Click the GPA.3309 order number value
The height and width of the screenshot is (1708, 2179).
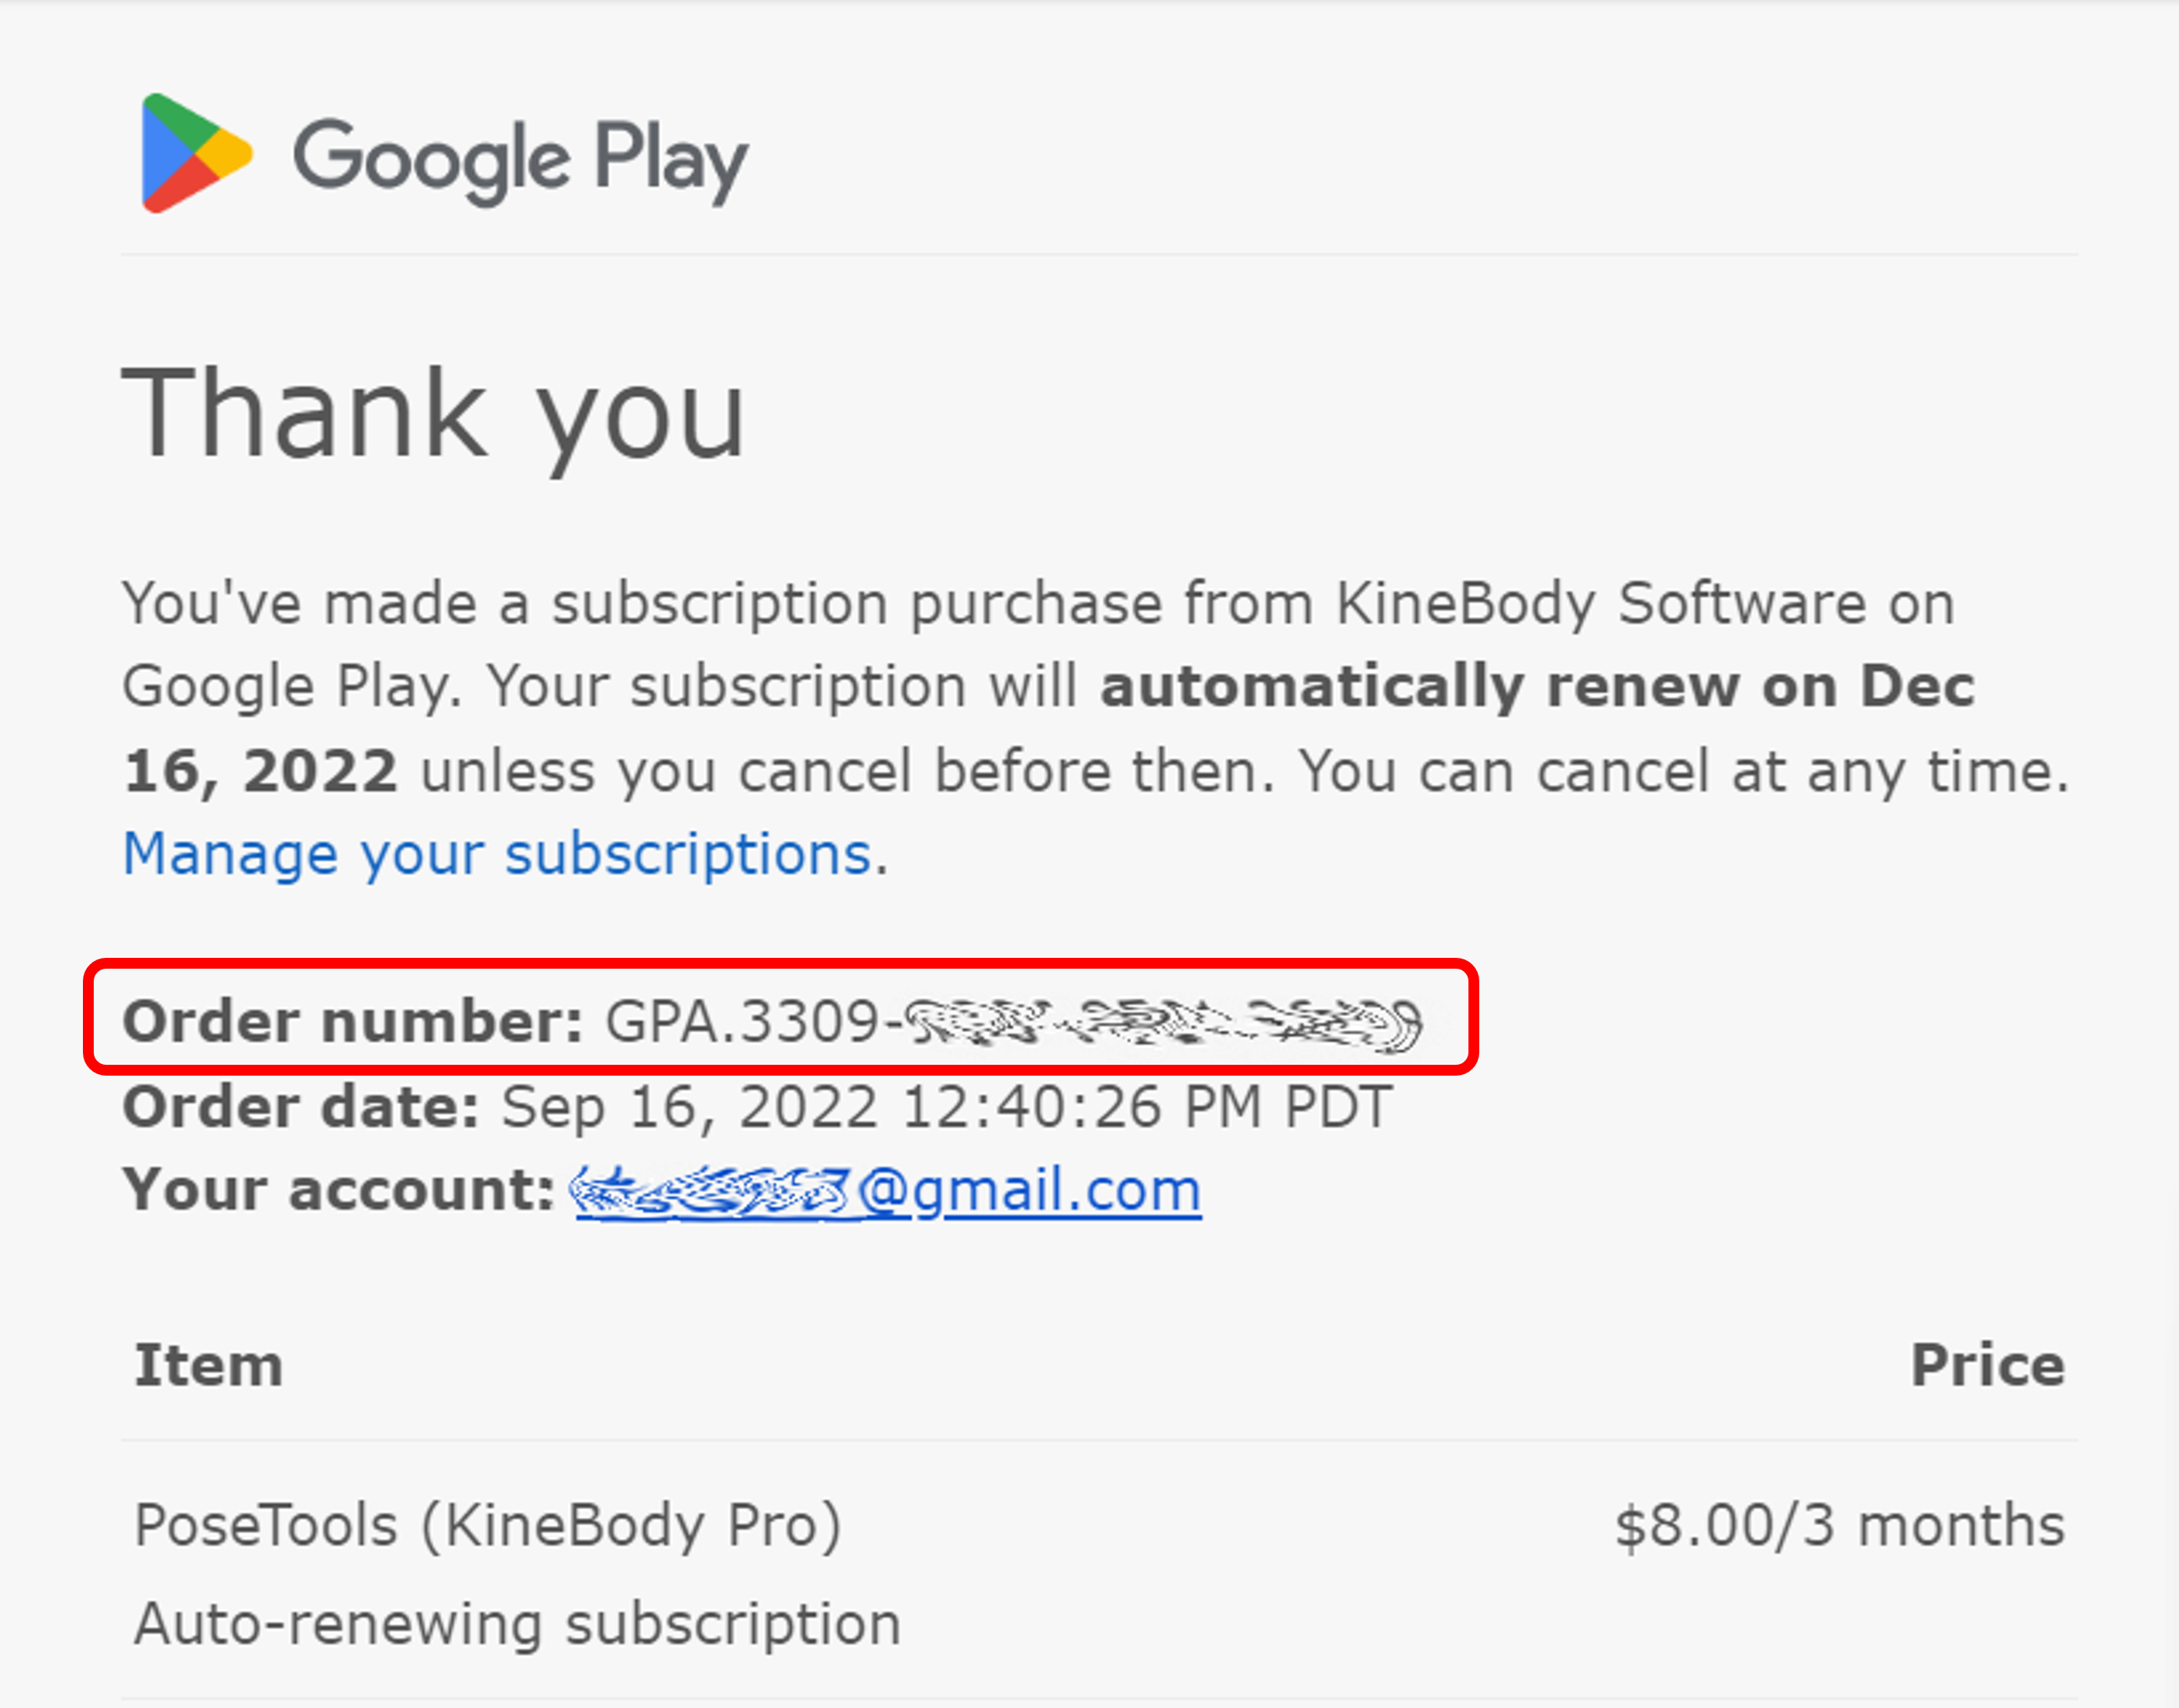coord(1013,1023)
